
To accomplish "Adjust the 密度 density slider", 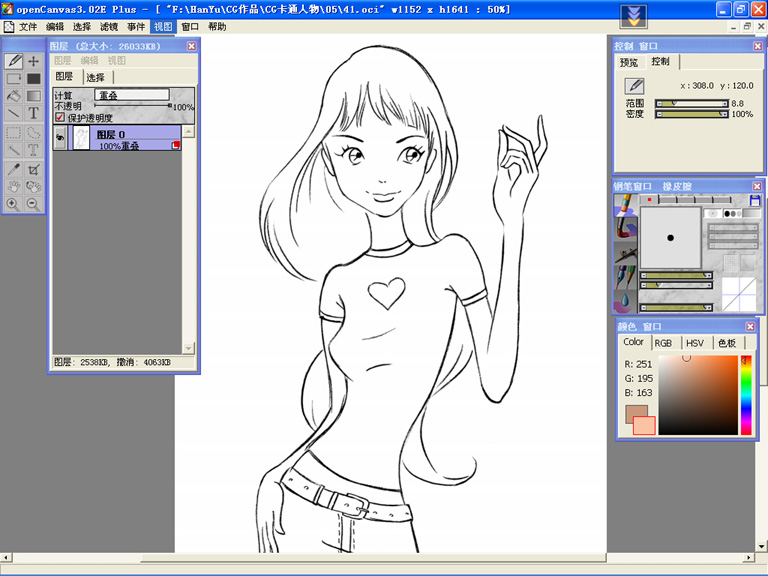I will pyautogui.click(x=692, y=114).
